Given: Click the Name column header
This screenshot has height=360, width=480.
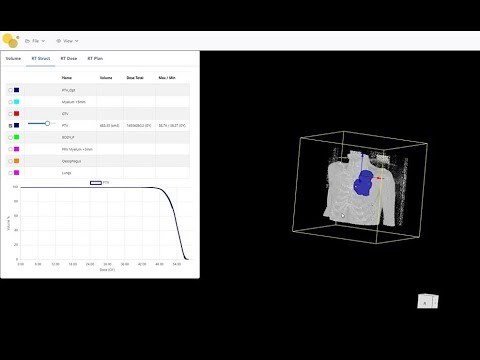Looking at the screenshot, I should (67, 78).
